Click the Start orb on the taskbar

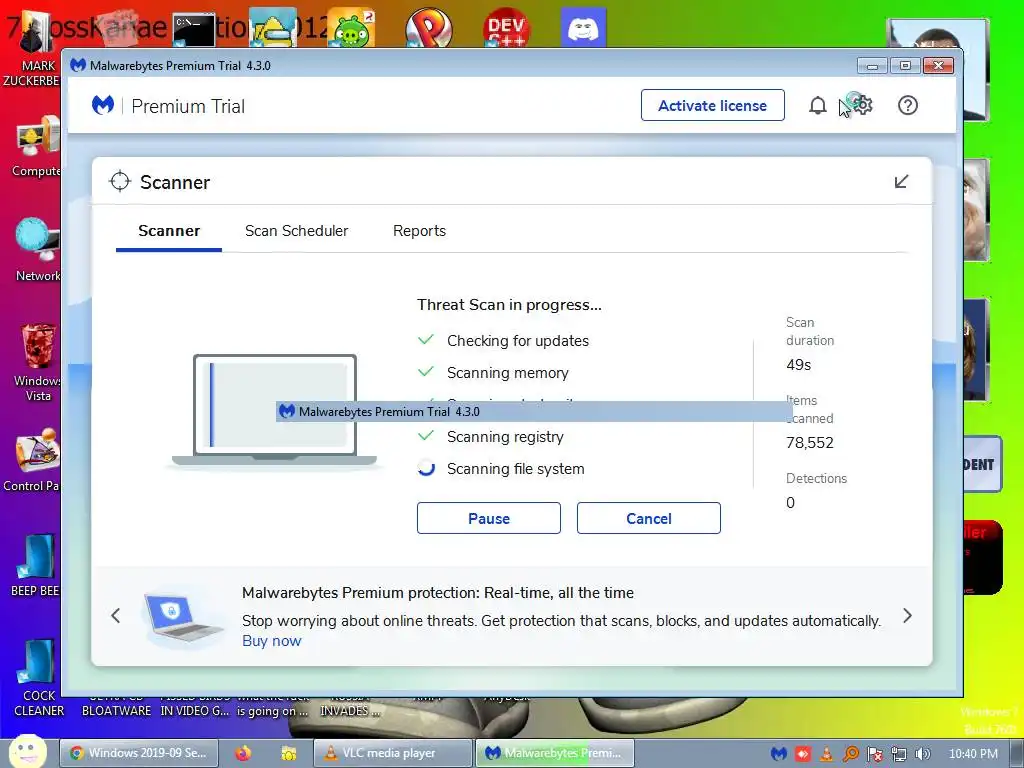(x=27, y=752)
